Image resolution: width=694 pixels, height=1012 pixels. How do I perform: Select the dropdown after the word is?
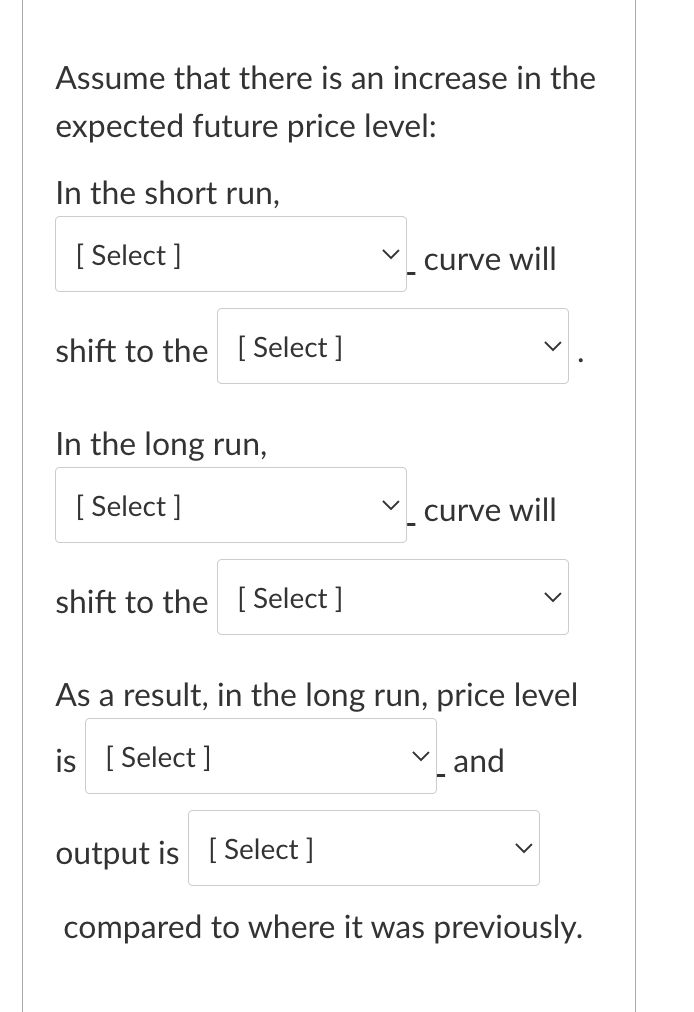[260, 757]
